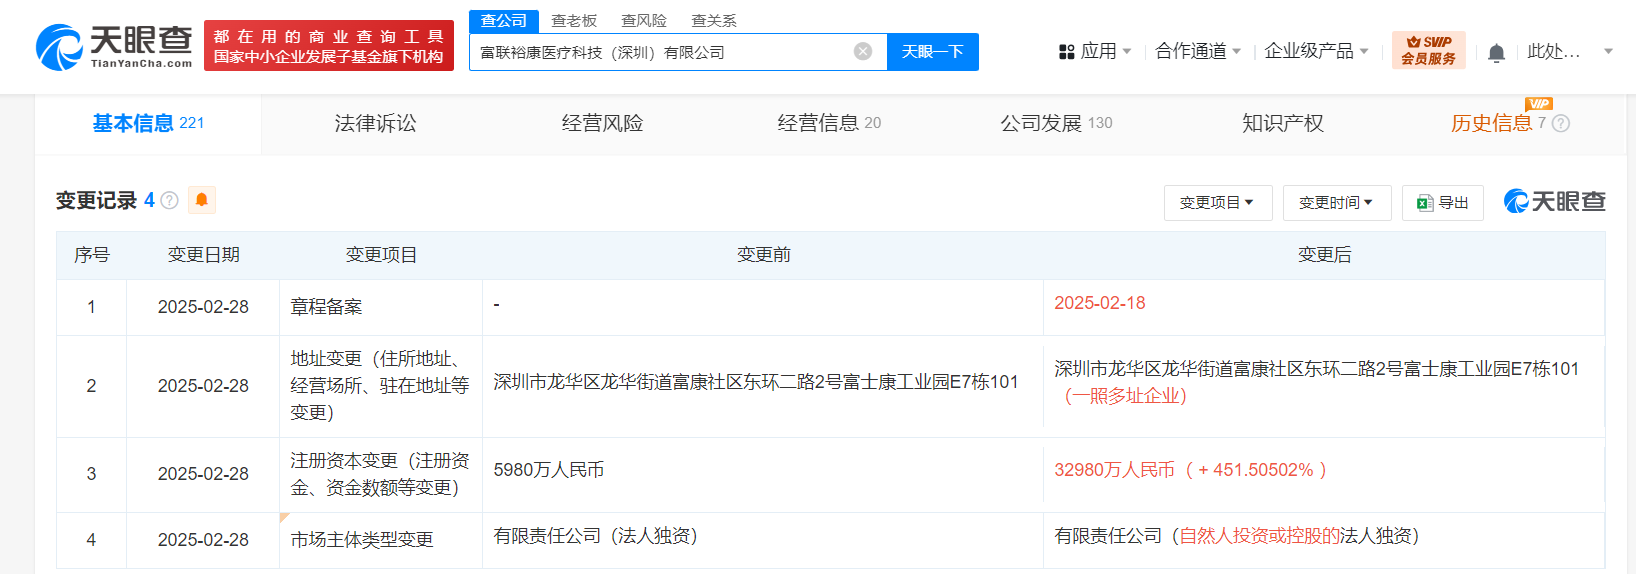Switch to the 基本信息 tab

[148, 123]
